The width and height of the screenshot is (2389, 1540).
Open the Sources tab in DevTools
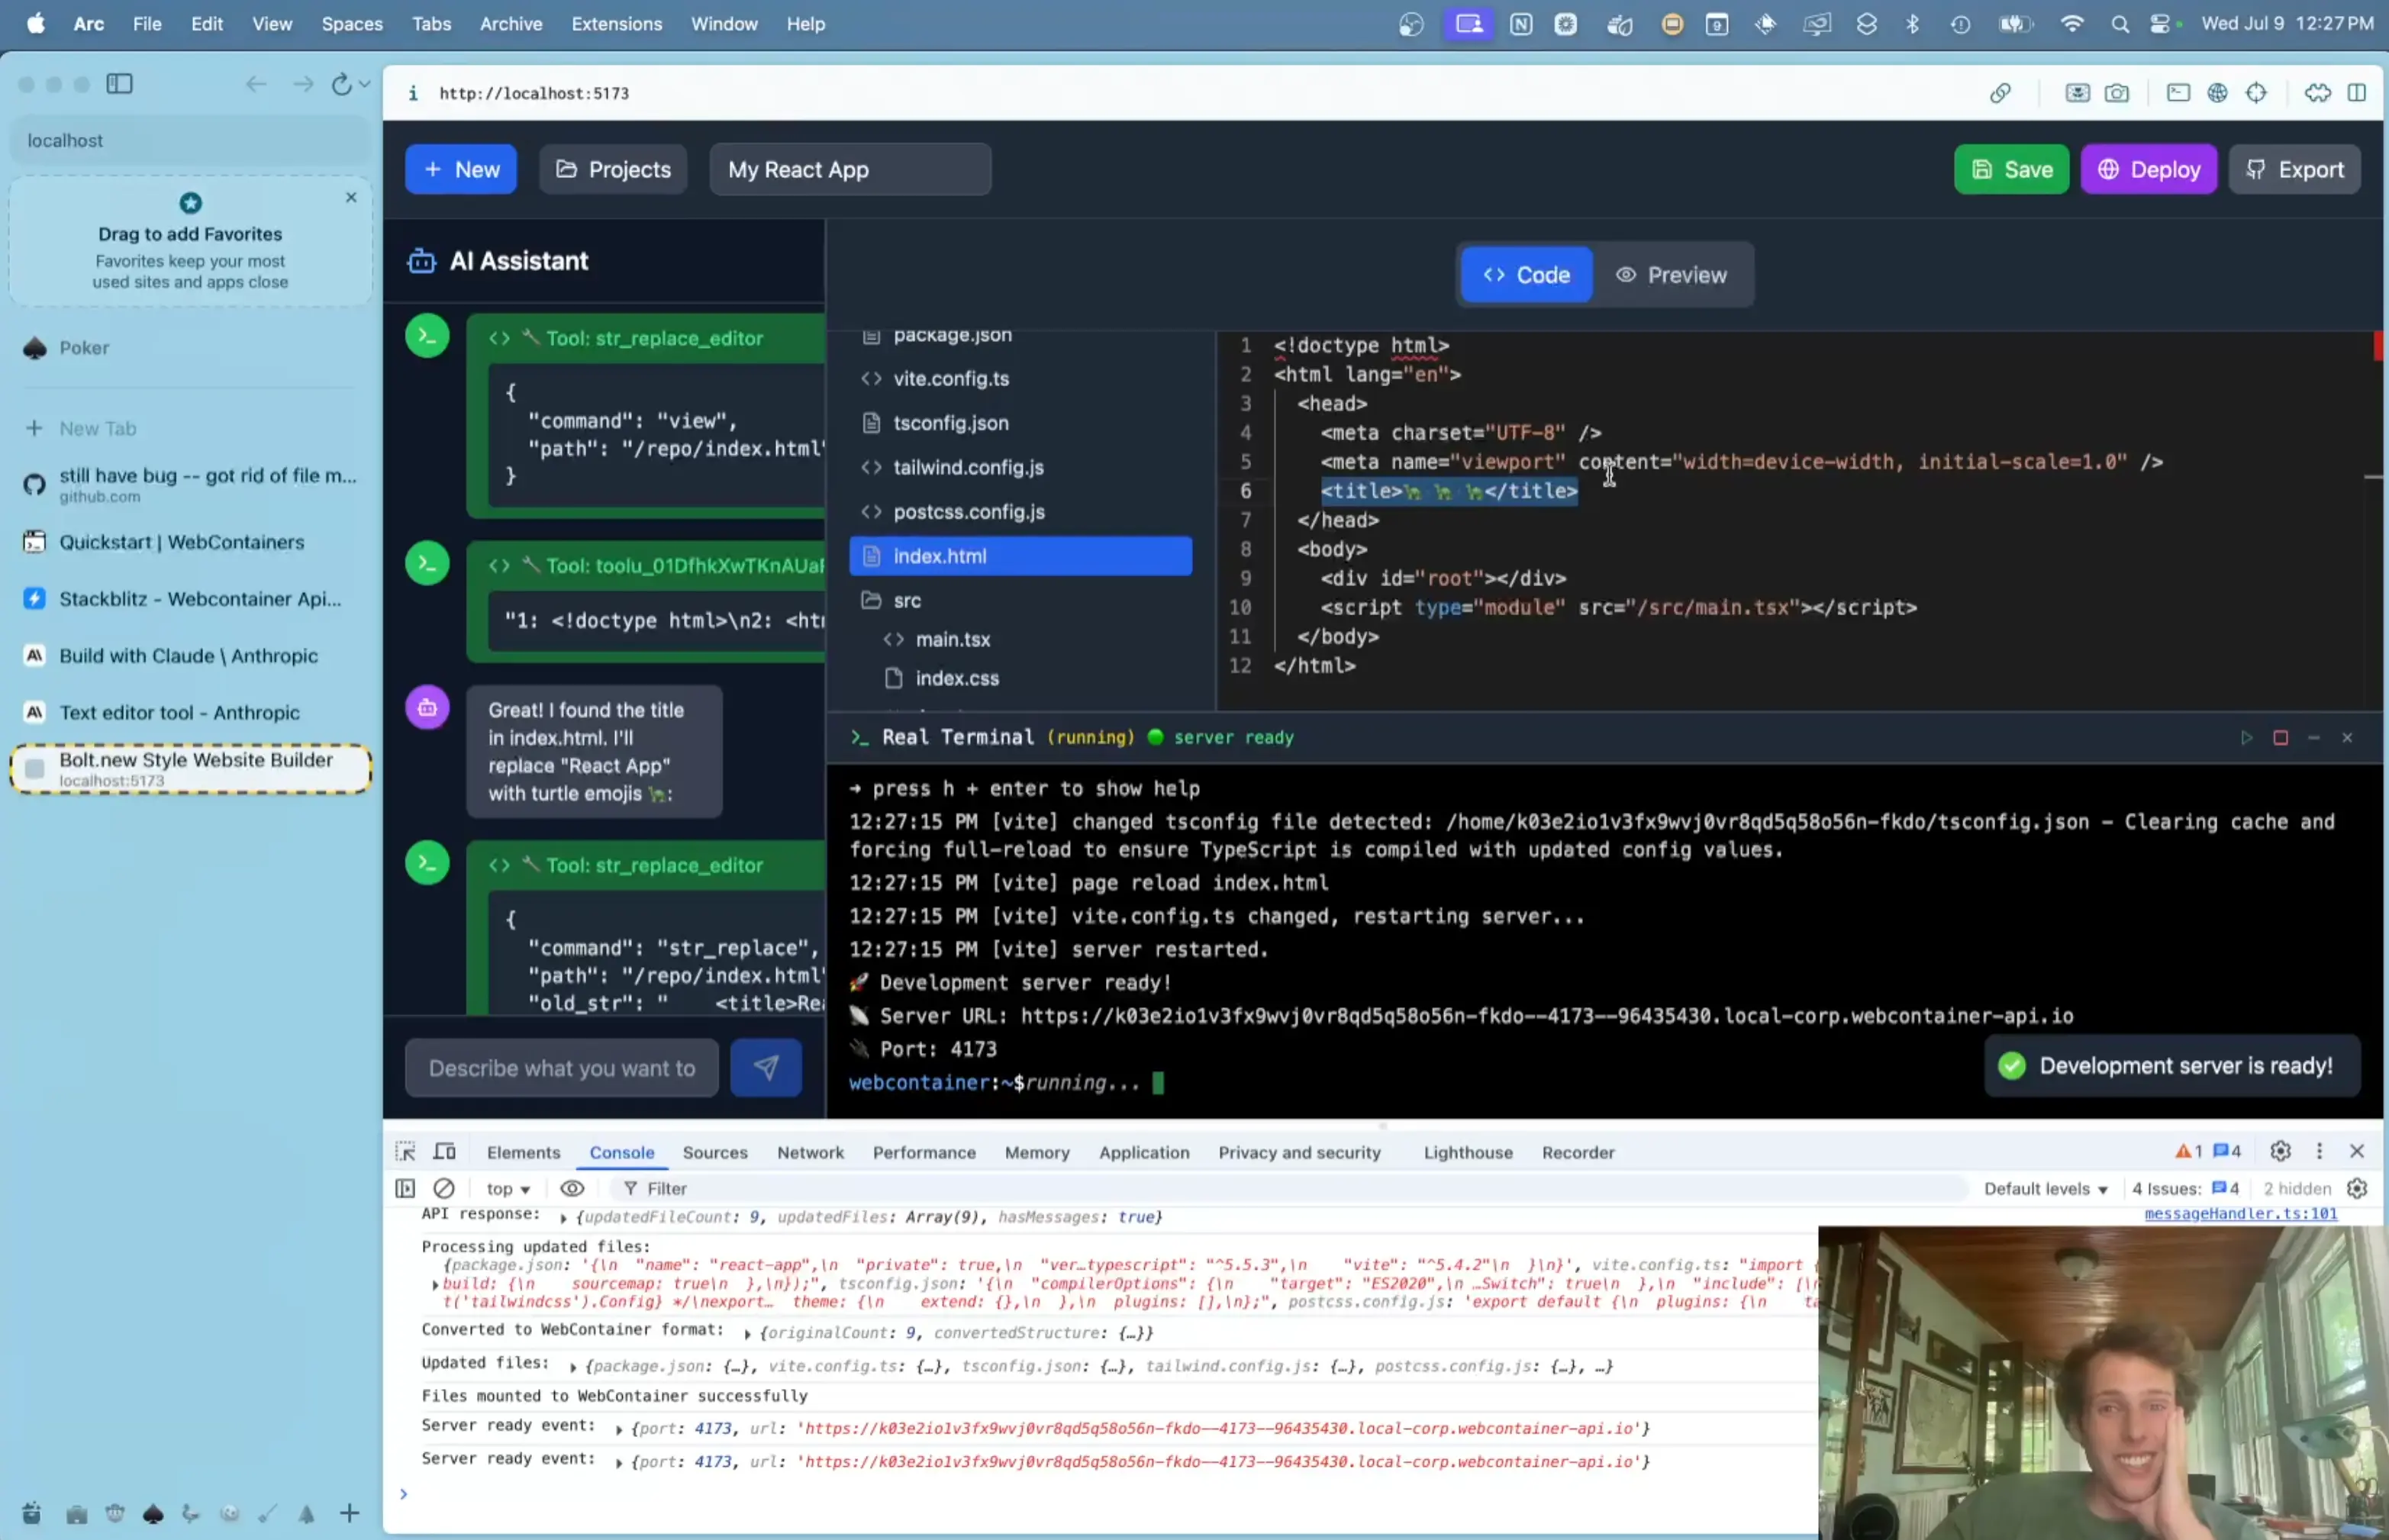(715, 1152)
